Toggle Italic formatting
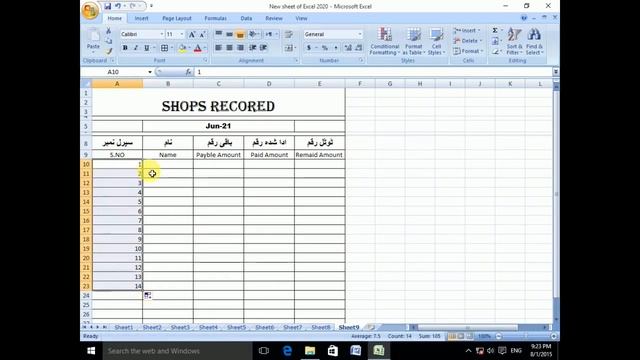 tap(136, 48)
